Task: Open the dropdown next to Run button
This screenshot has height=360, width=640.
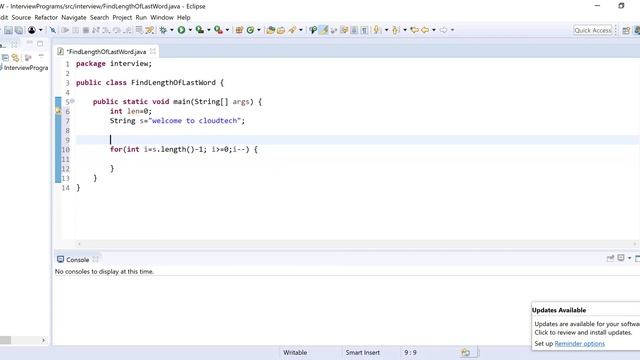Action: coord(190,30)
